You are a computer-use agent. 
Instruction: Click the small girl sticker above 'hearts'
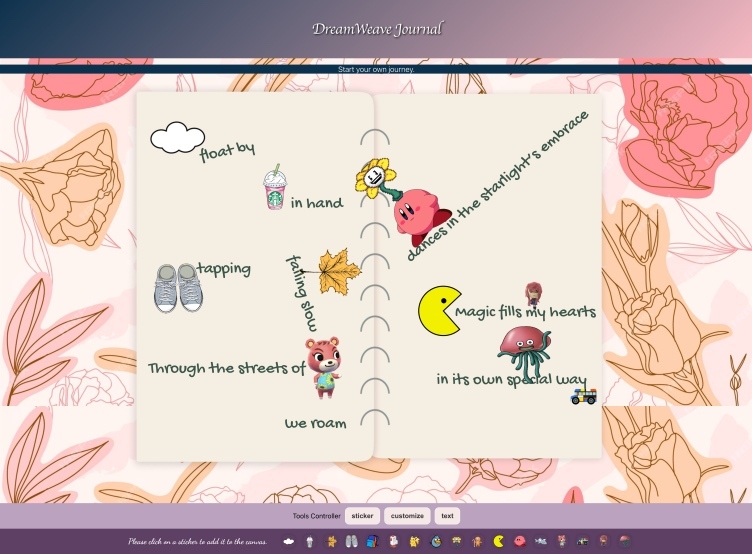coord(533,294)
